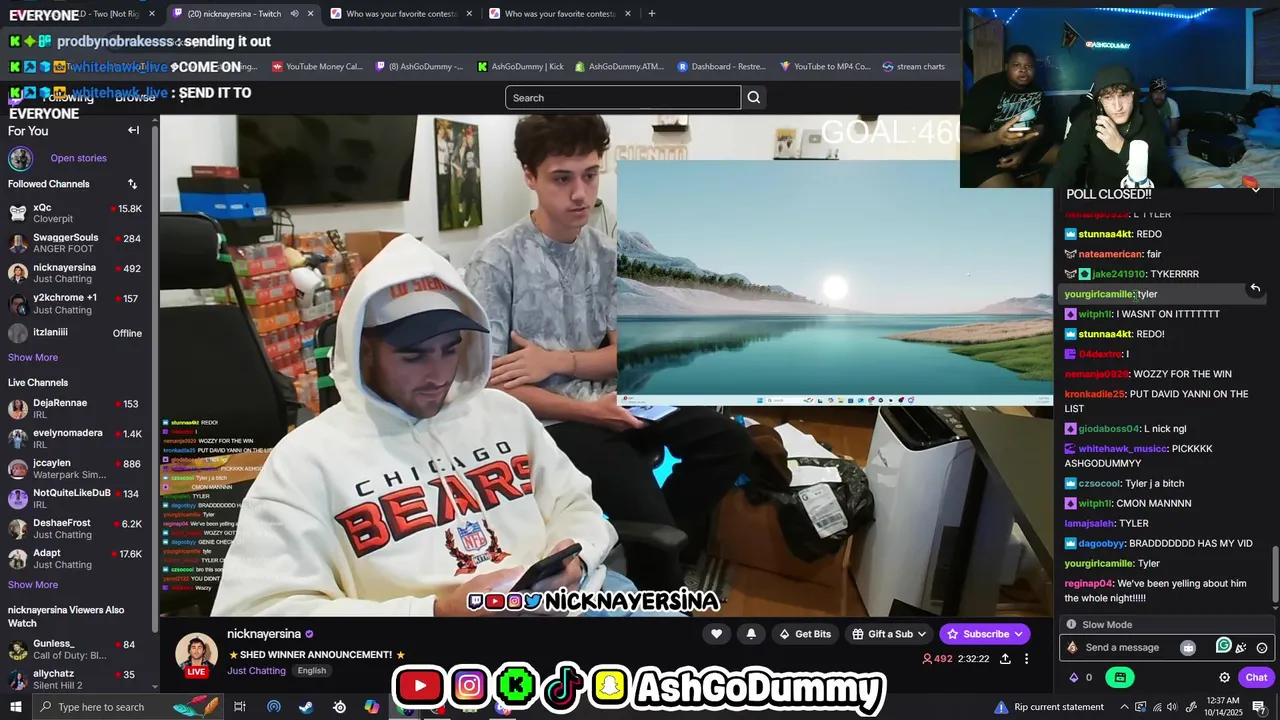Screen dimensions: 1280x720
Task: Click Open stories link in sidebar
Action: click(78, 158)
